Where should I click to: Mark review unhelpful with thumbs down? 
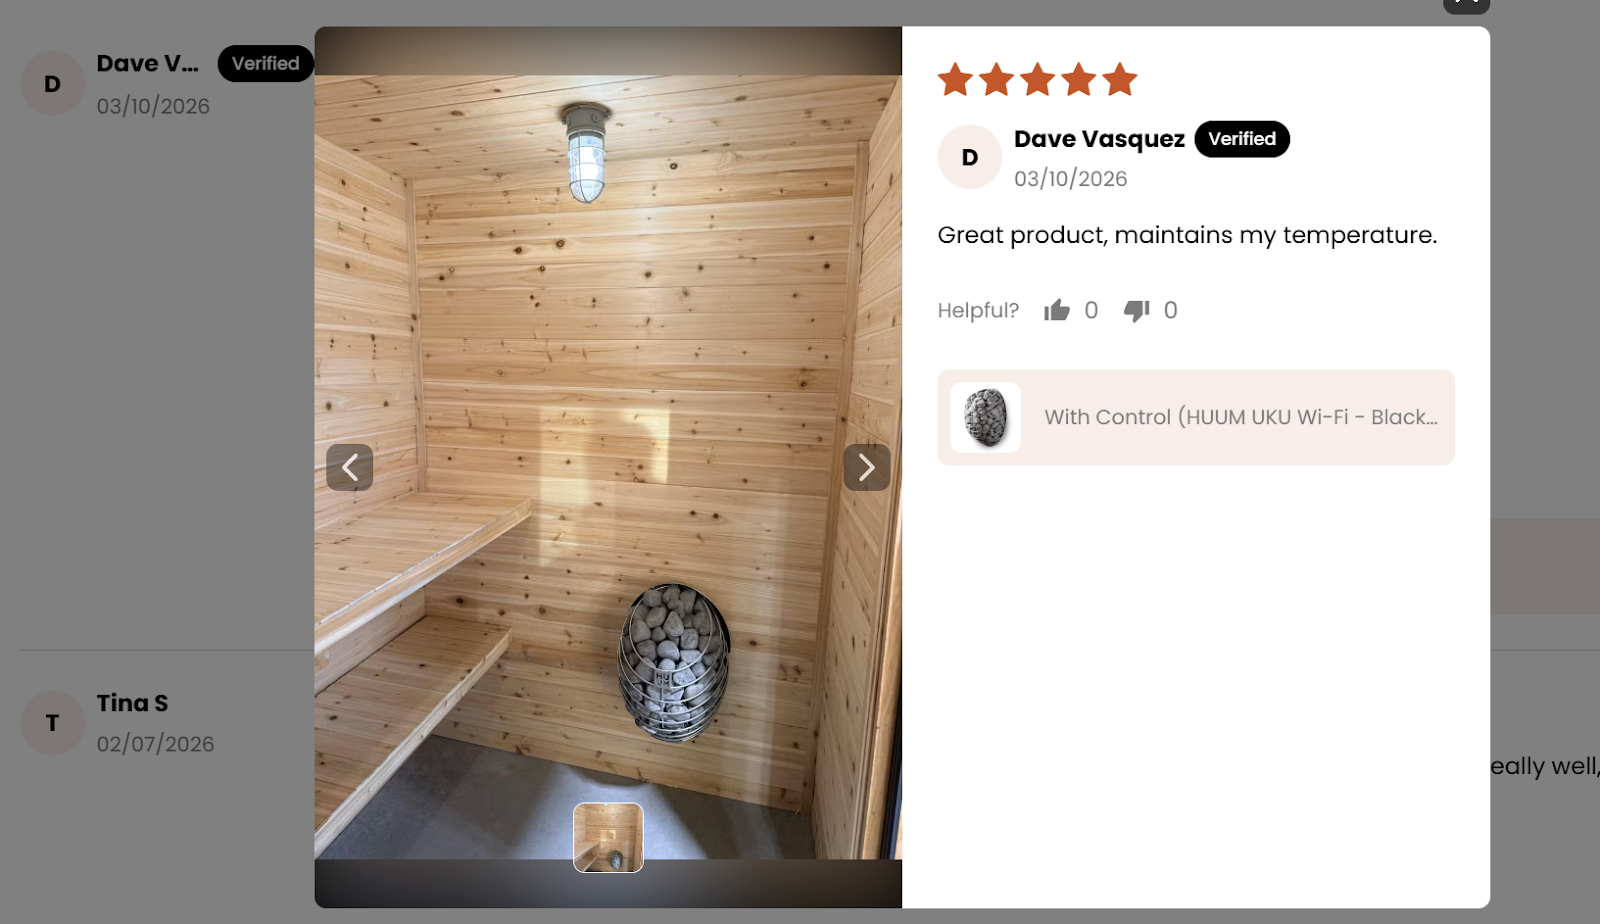click(1137, 311)
